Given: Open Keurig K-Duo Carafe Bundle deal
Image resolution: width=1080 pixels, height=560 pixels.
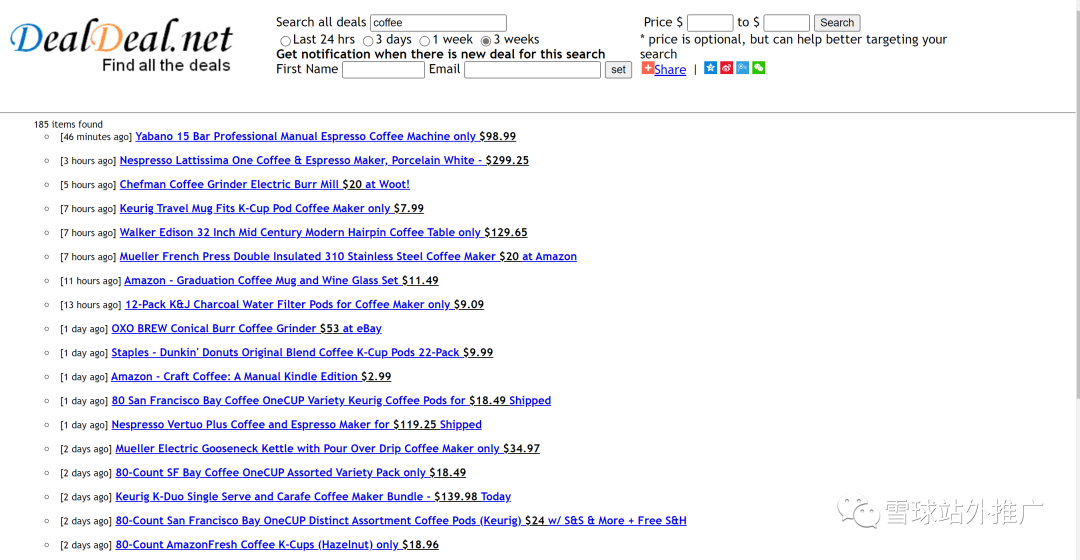Looking at the screenshot, I should tap(313, 497).
